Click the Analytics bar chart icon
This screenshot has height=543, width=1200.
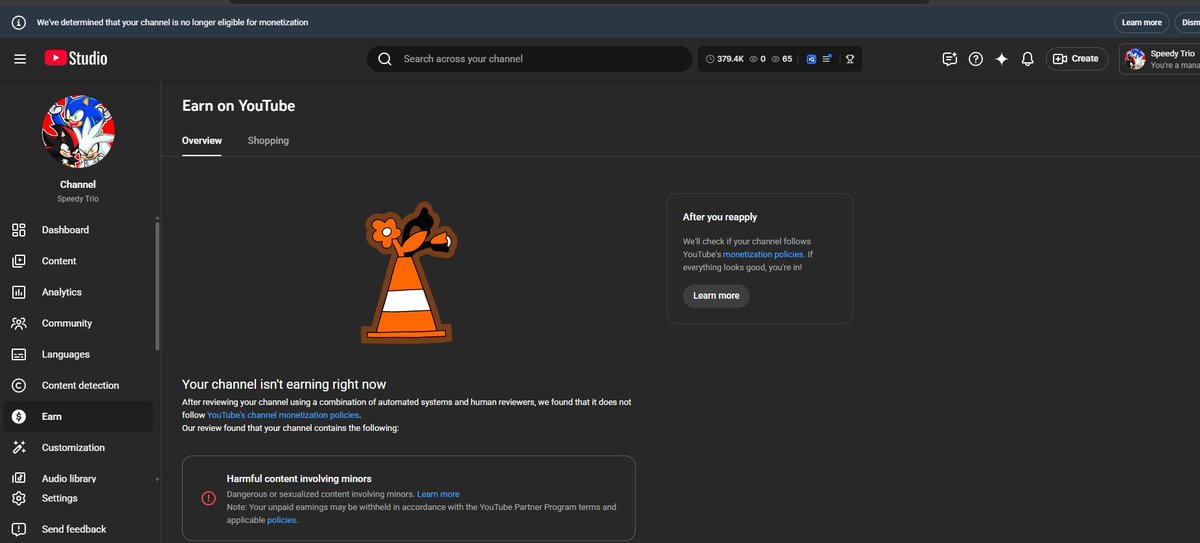(18, 292)
